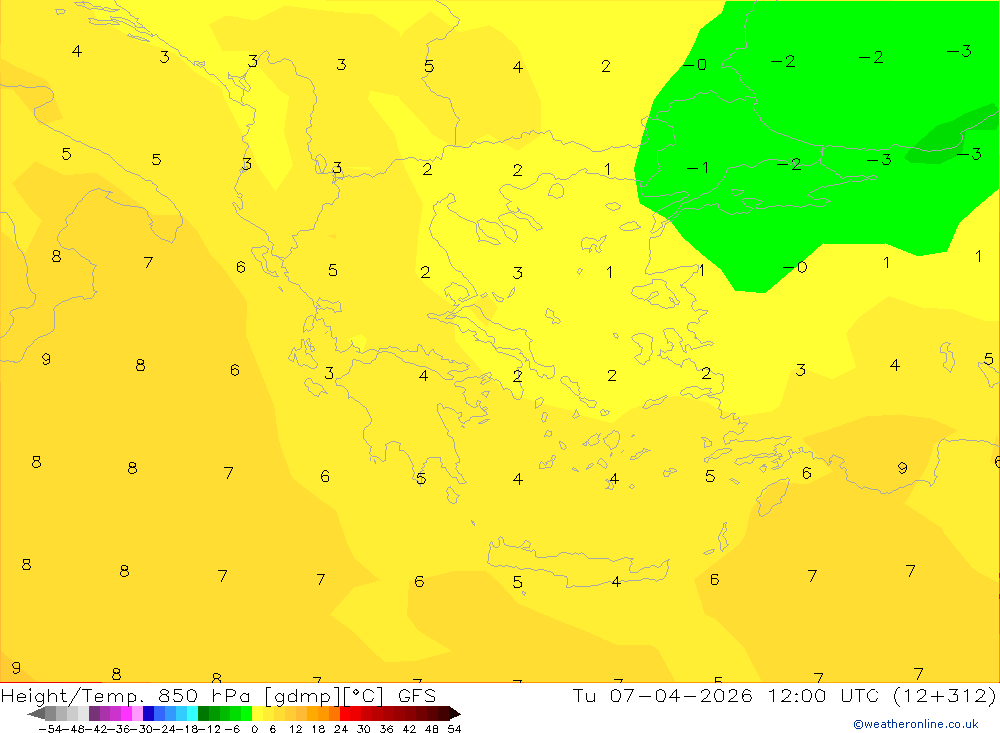Viewport: 1000px width, 733px height.
Task: Click the dark blue swatch in the color scale
Action: 148,713
